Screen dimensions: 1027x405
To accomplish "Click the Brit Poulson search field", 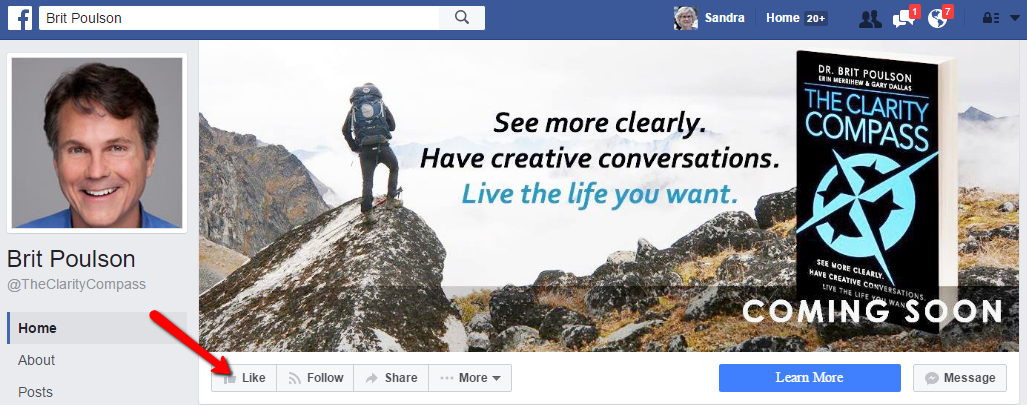I will 239,18.
